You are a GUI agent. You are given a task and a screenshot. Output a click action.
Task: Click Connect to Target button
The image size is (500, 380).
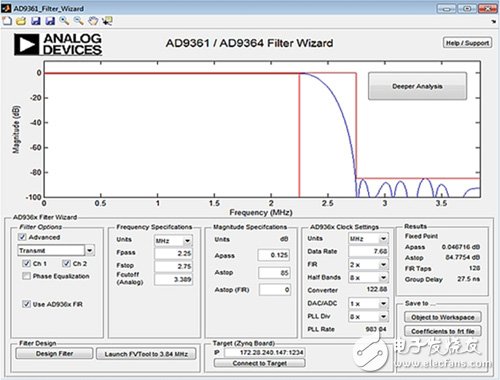click(x=260, y=363)
